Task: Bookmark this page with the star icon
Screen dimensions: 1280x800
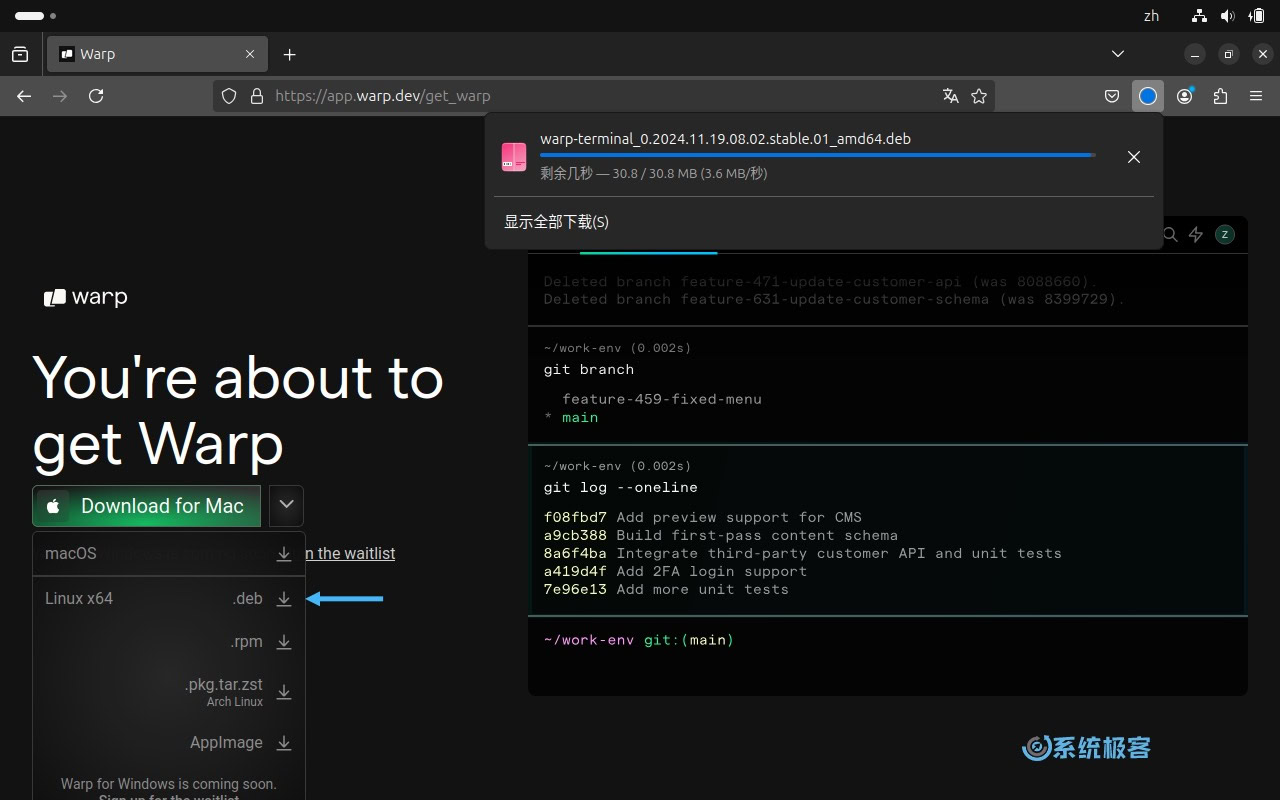Action: point(979,96)
